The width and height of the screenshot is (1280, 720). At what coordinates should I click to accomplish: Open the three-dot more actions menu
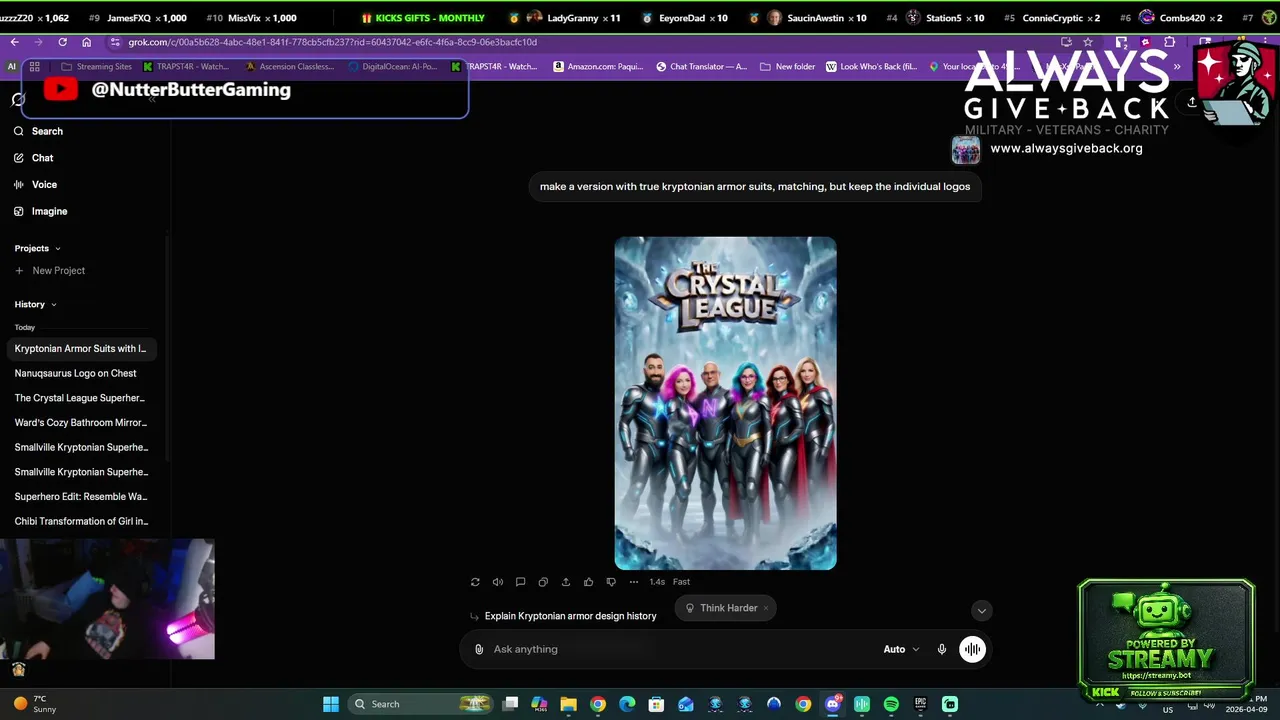tap(634, 582)
